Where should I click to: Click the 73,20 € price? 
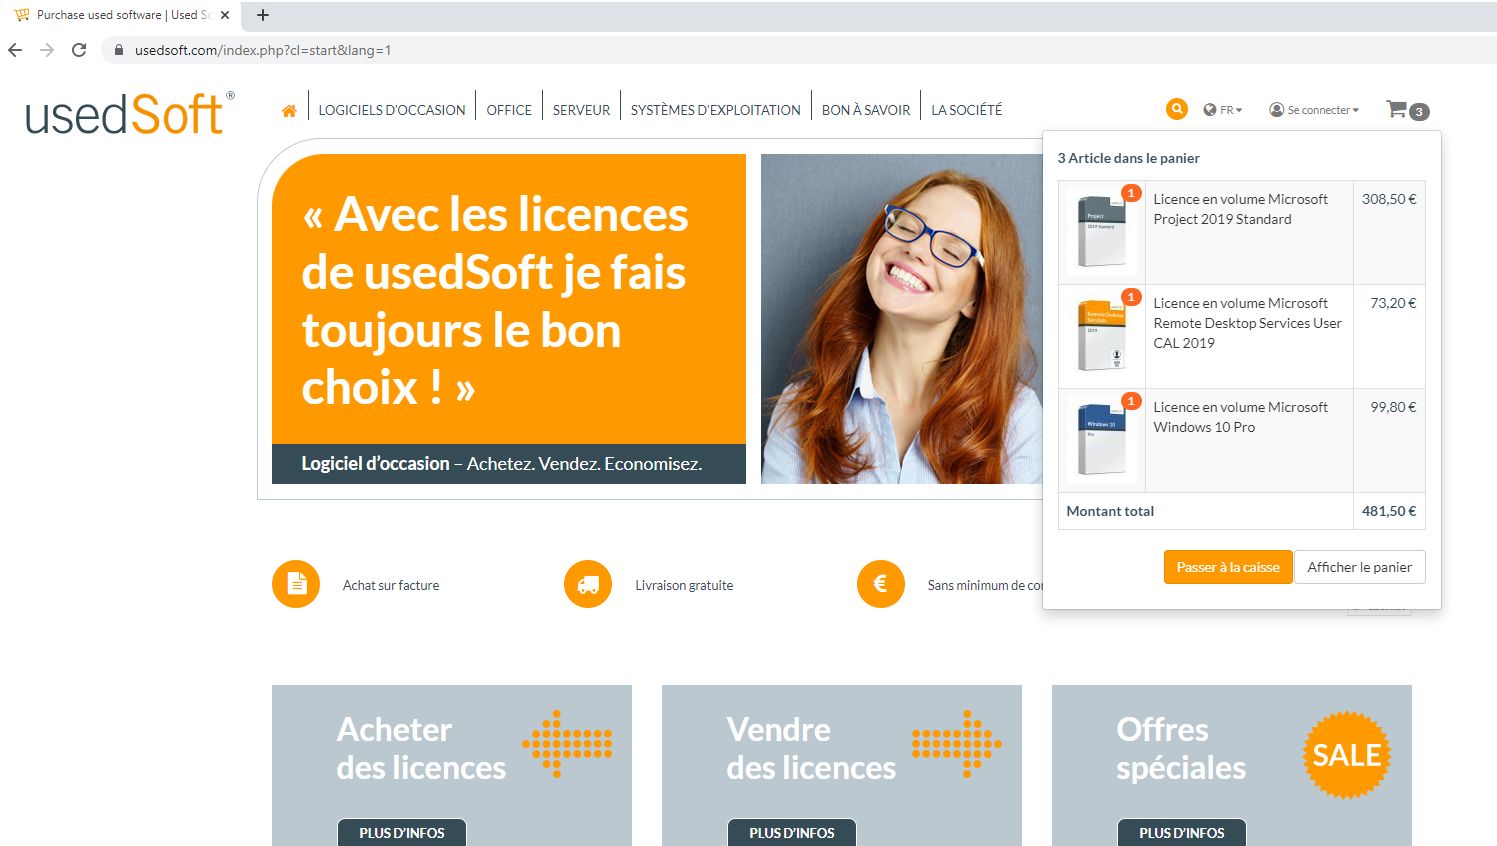tap(1393, 303)
